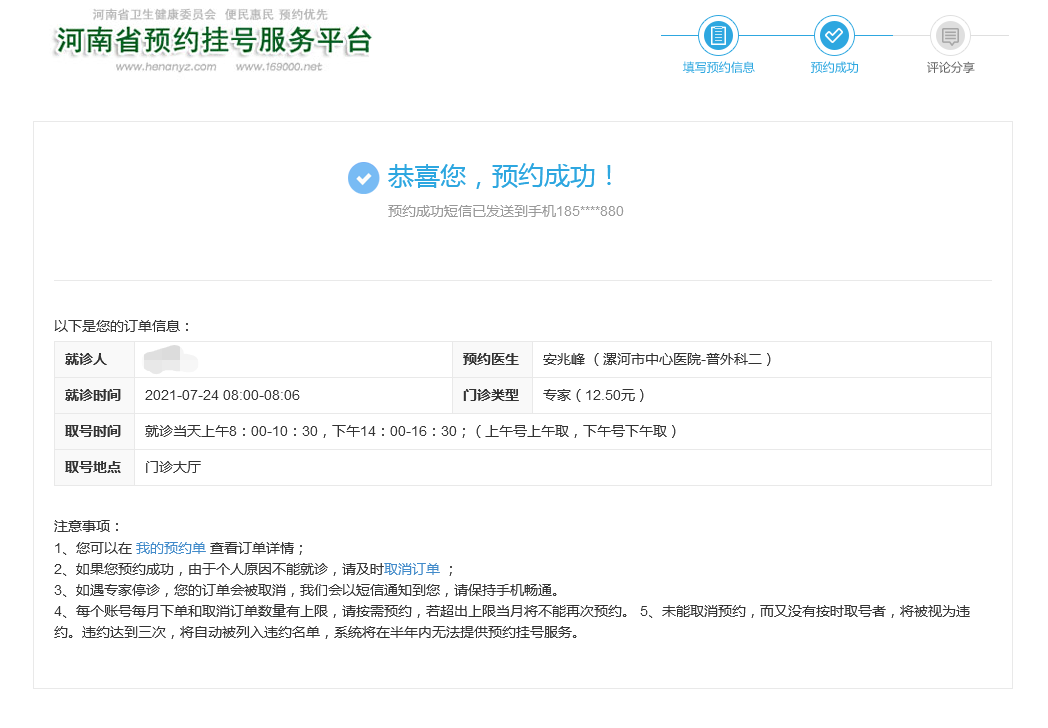
Task: Click the 取消订单 link
Action: (x=412, y=569)
